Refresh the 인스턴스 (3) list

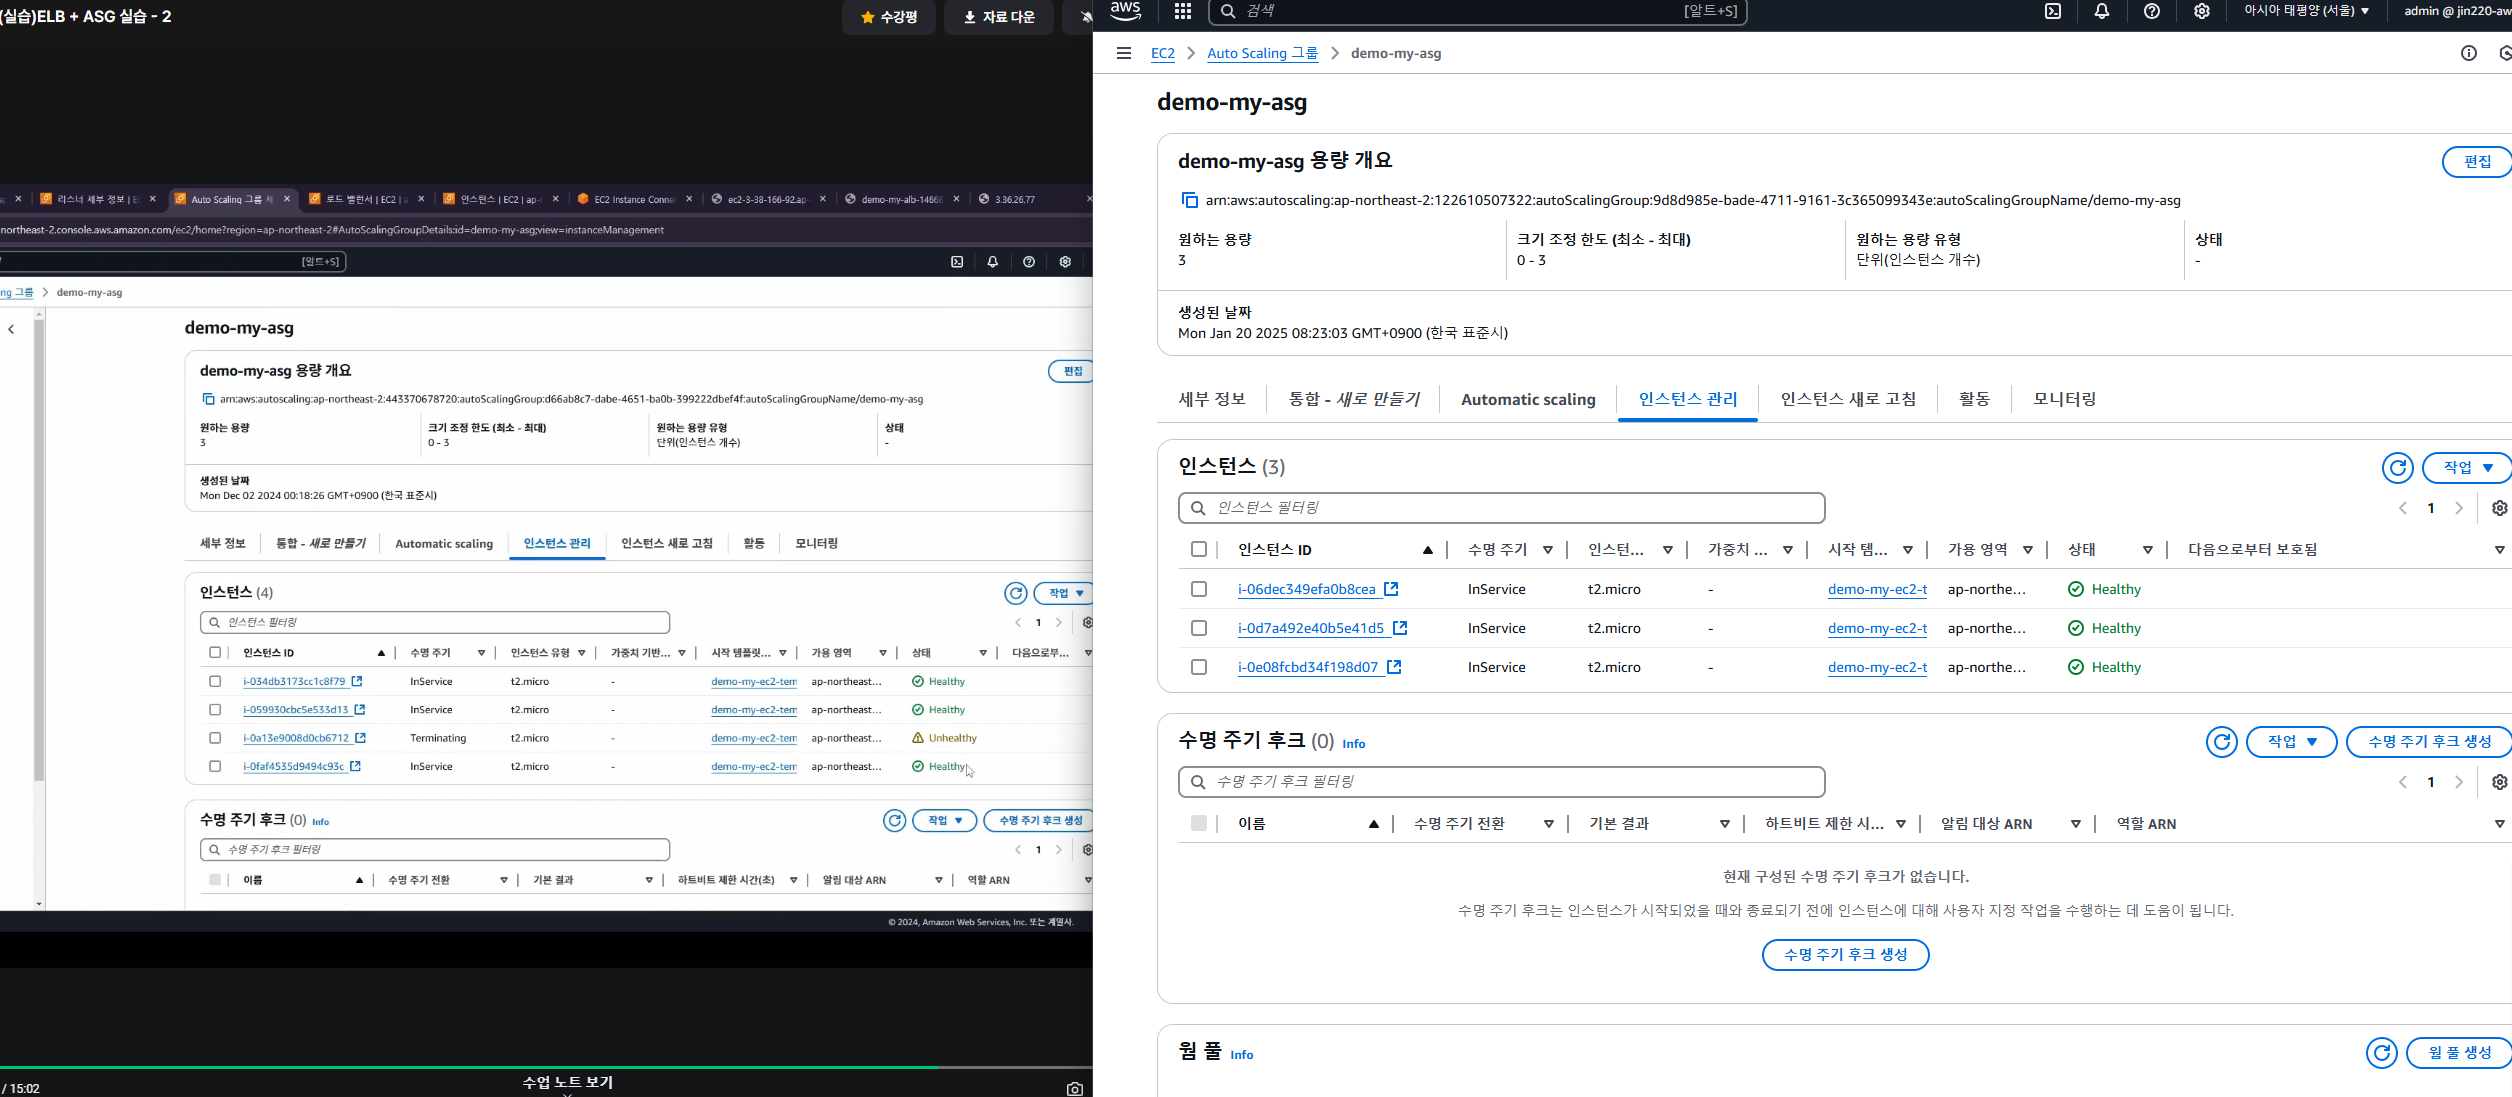[x=2398, y=467]
